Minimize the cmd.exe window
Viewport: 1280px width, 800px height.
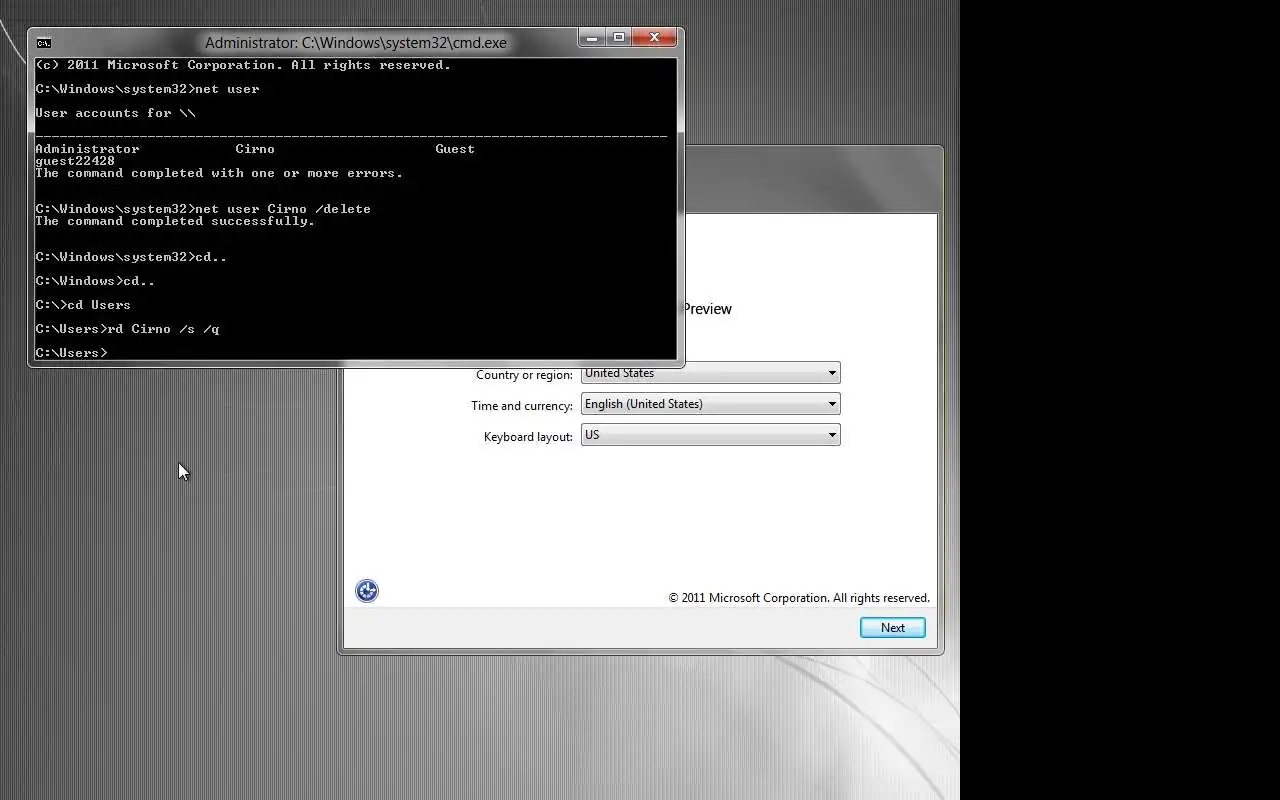[x=592, y=38]
